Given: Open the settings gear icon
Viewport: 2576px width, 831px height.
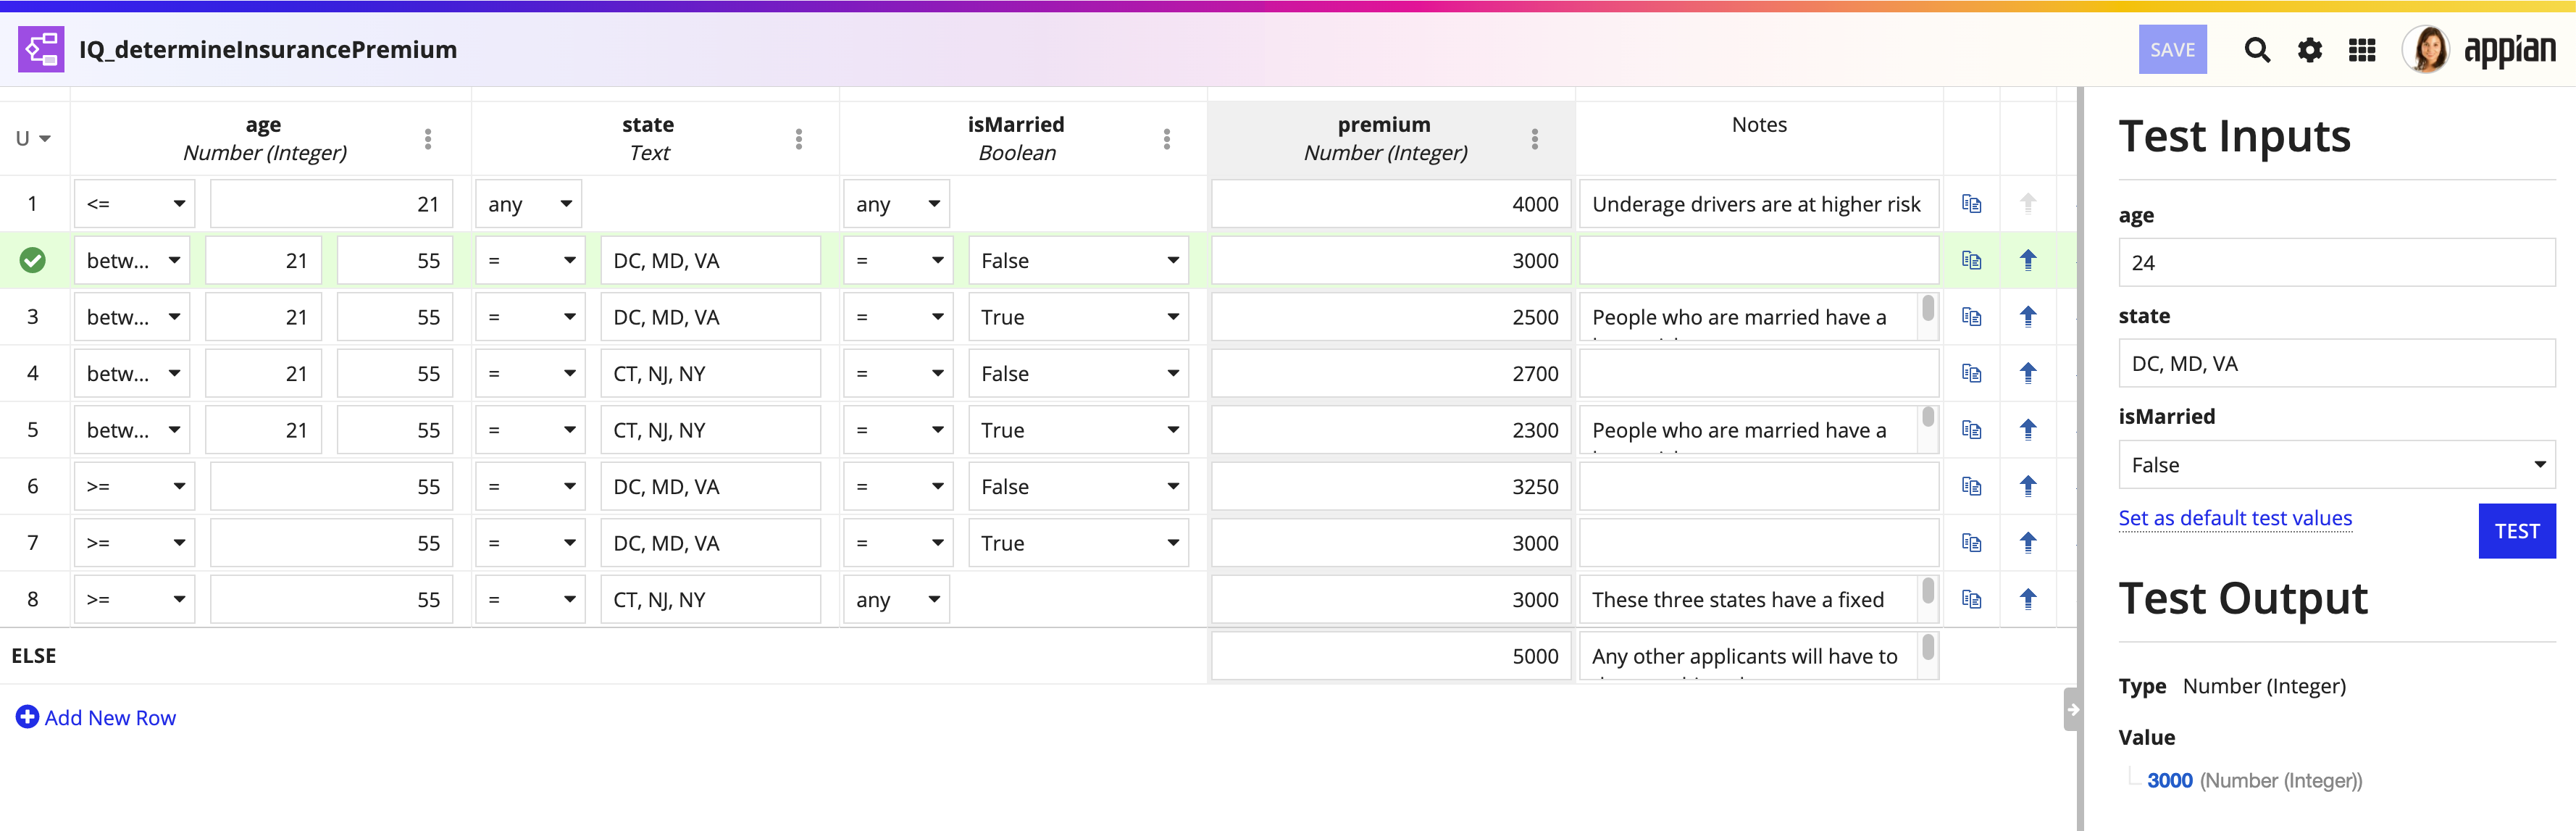Looking at the screenshot, I should click(x=2309, y=50).
